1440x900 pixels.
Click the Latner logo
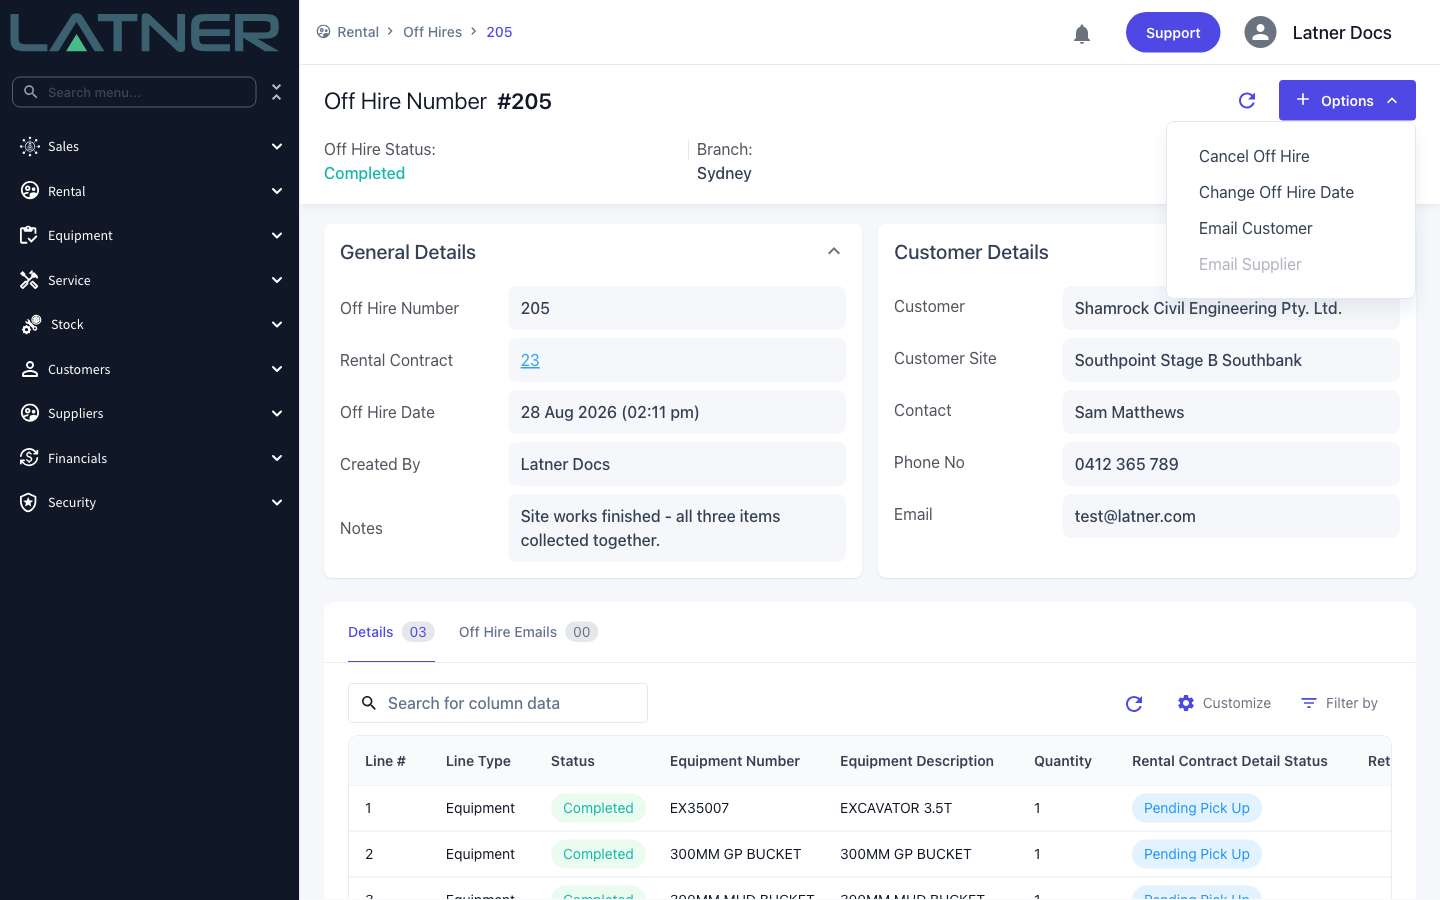[x=145, y=33]
